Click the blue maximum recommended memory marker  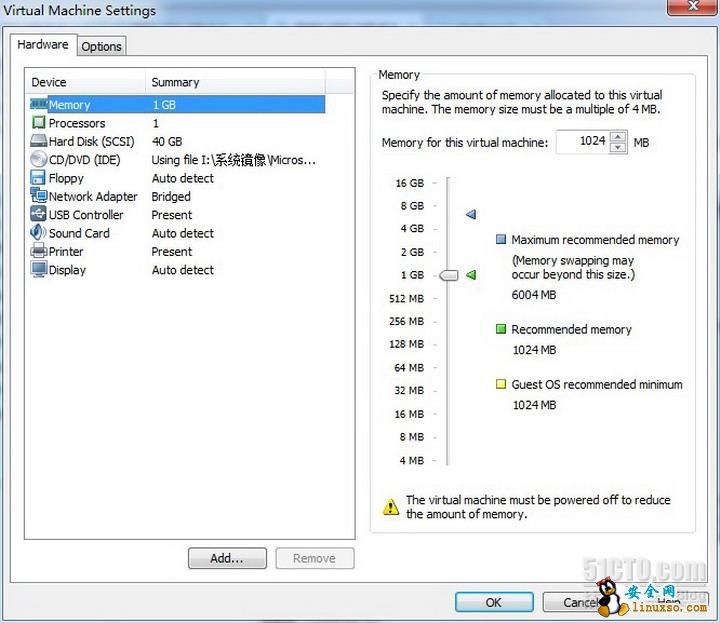pos(471,214)
